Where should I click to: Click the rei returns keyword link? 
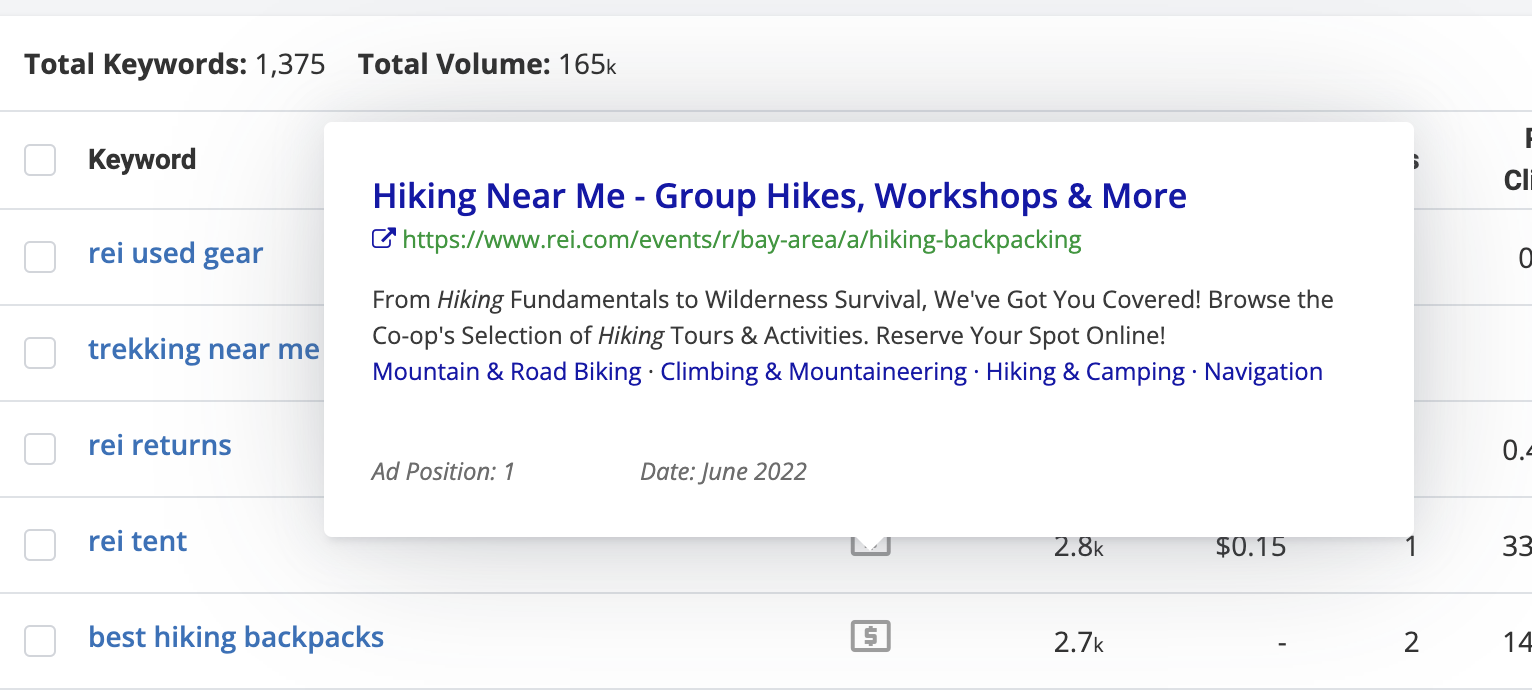pos(160,445)
